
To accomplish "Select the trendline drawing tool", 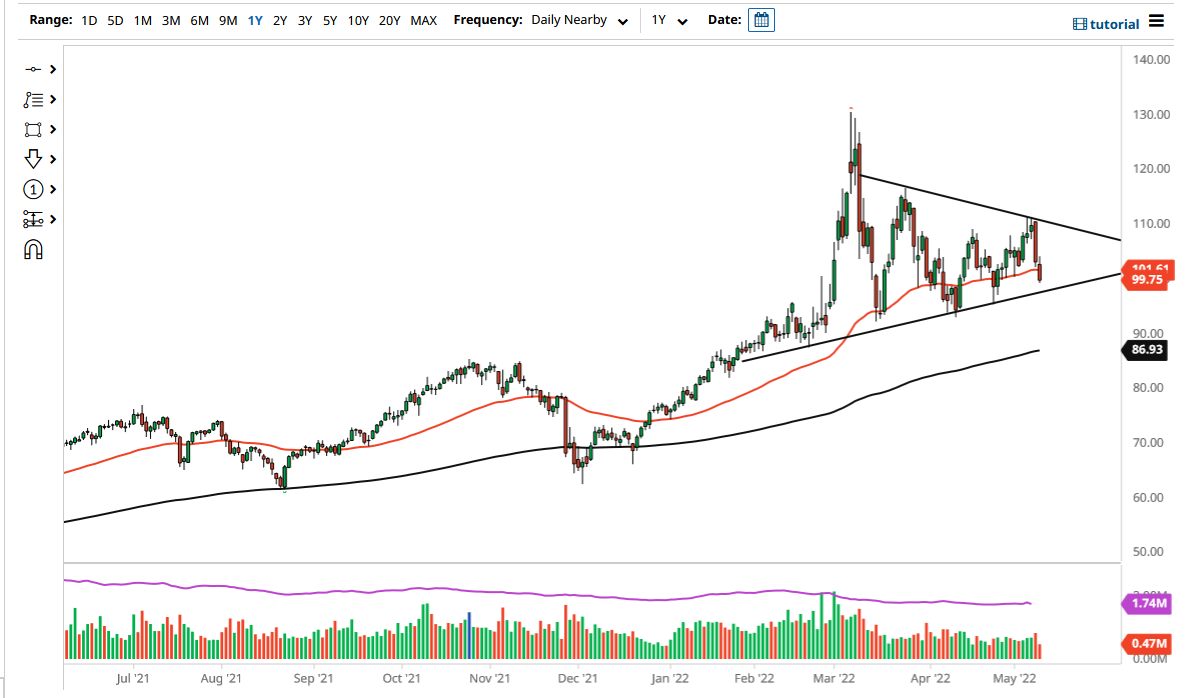I will coord(33,69).
